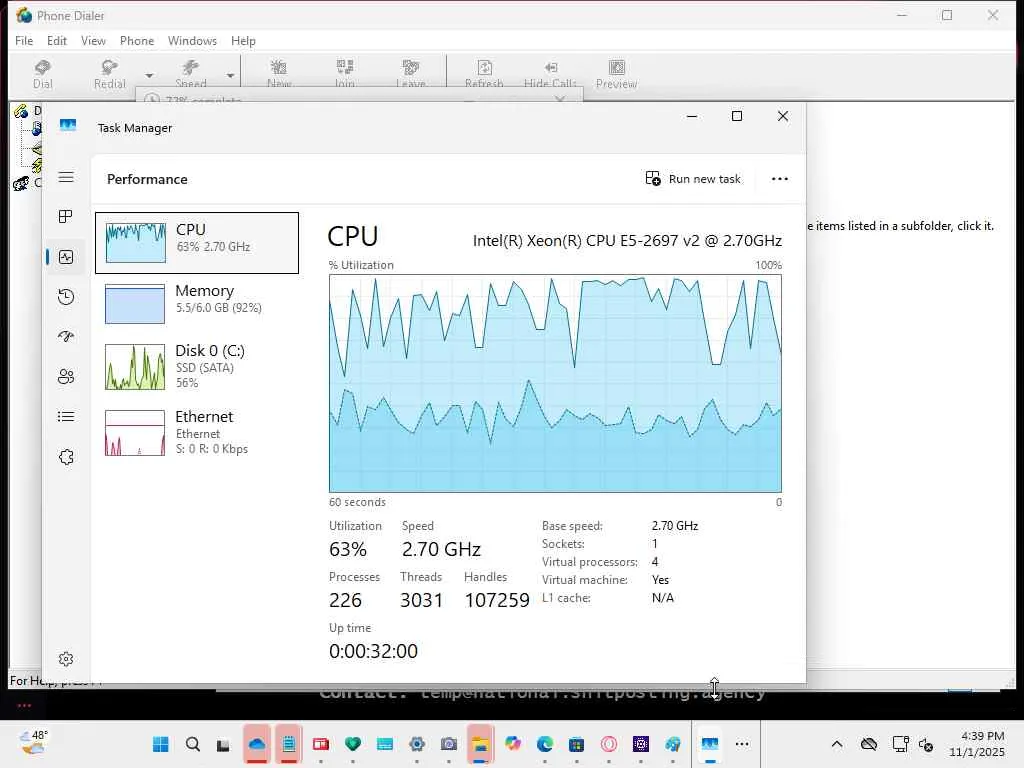
Task: Select the Disk 0 (C:) entry
Action: tap(197, 366)
